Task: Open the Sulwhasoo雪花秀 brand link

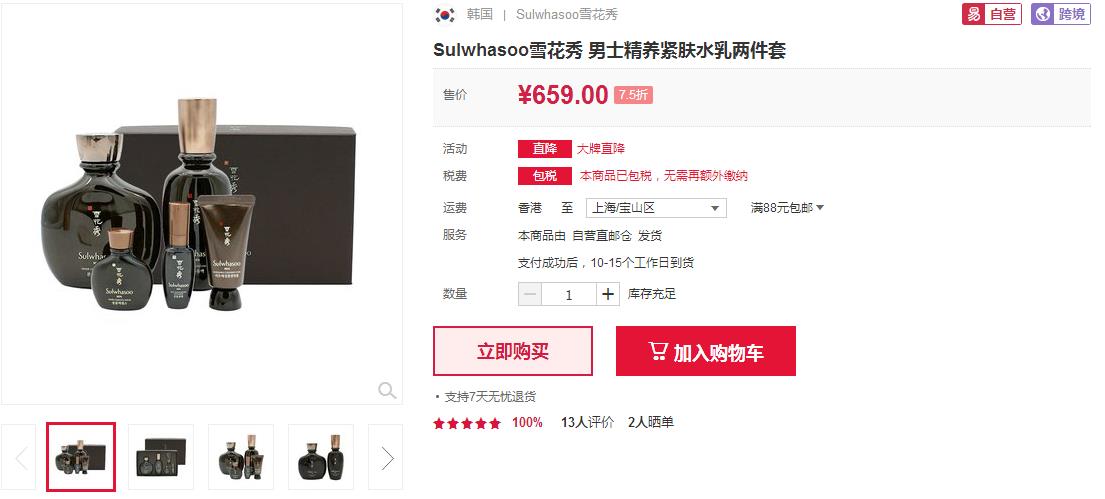Action: [567, 15]
